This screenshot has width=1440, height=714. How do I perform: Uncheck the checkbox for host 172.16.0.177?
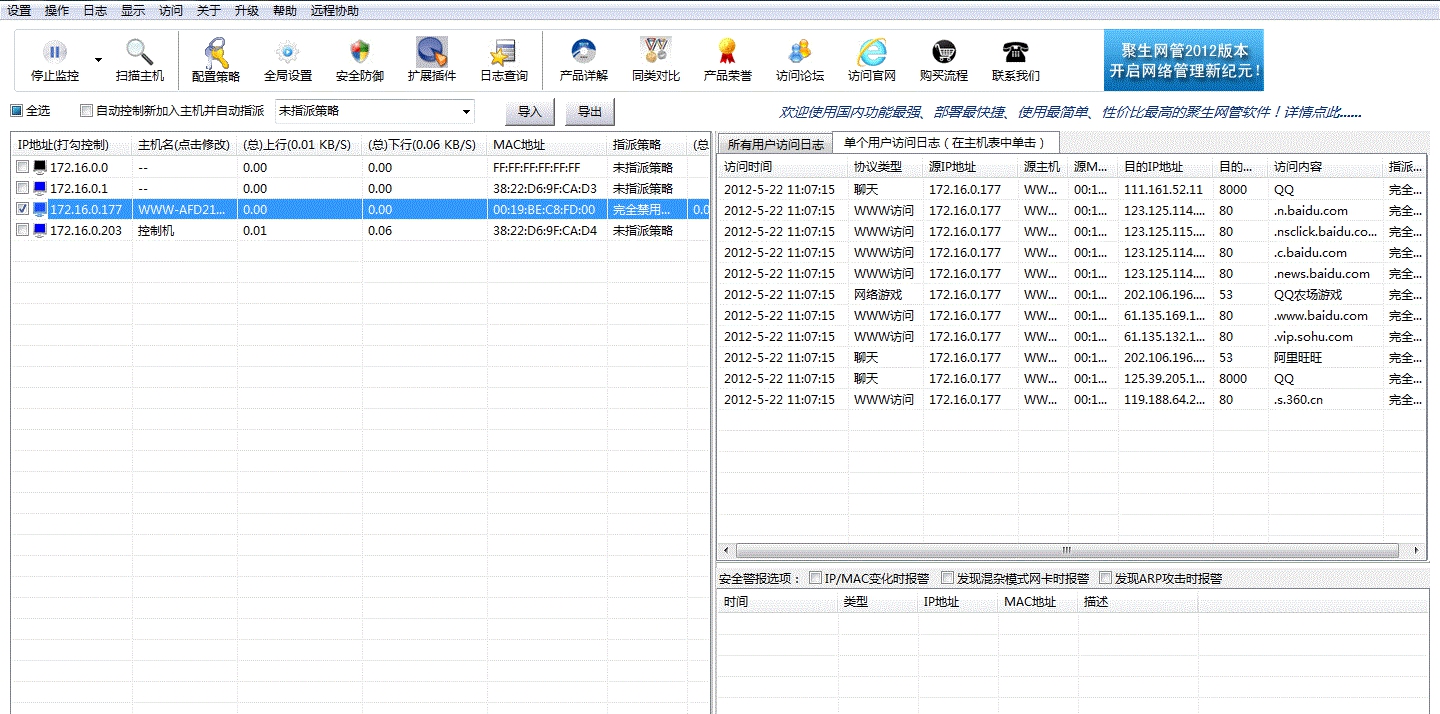22,209
